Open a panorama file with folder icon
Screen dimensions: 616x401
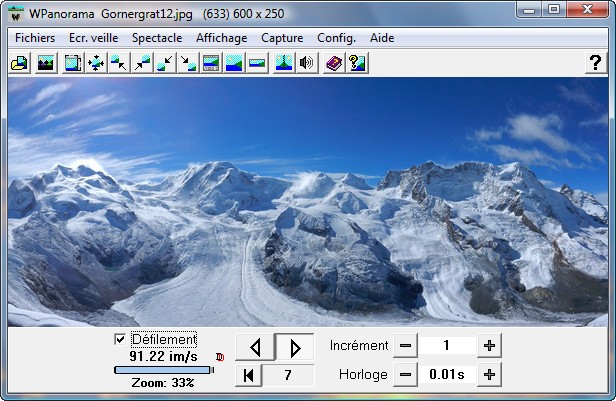click(x=20, y=63)
